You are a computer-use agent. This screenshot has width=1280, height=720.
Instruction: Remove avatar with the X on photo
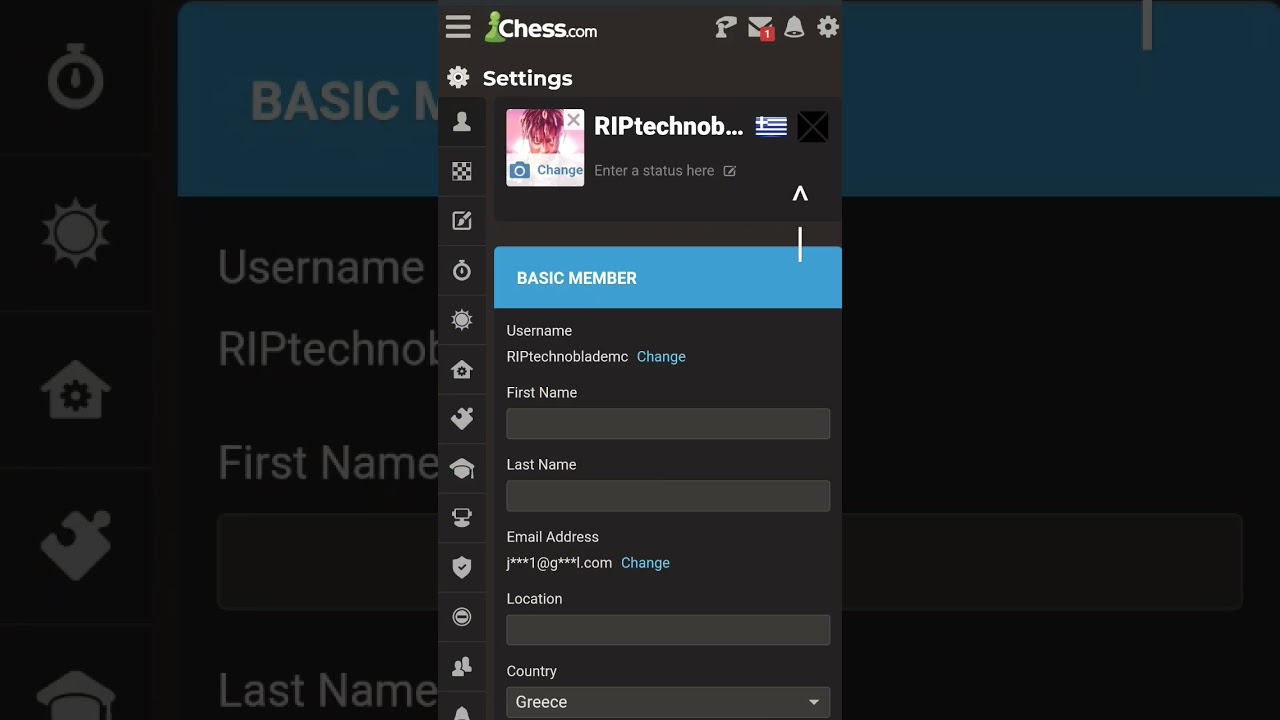point(573,120)
